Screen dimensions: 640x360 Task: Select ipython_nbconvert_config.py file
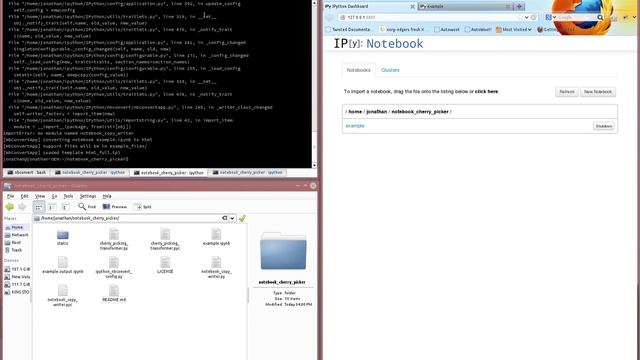coord(114,268)
